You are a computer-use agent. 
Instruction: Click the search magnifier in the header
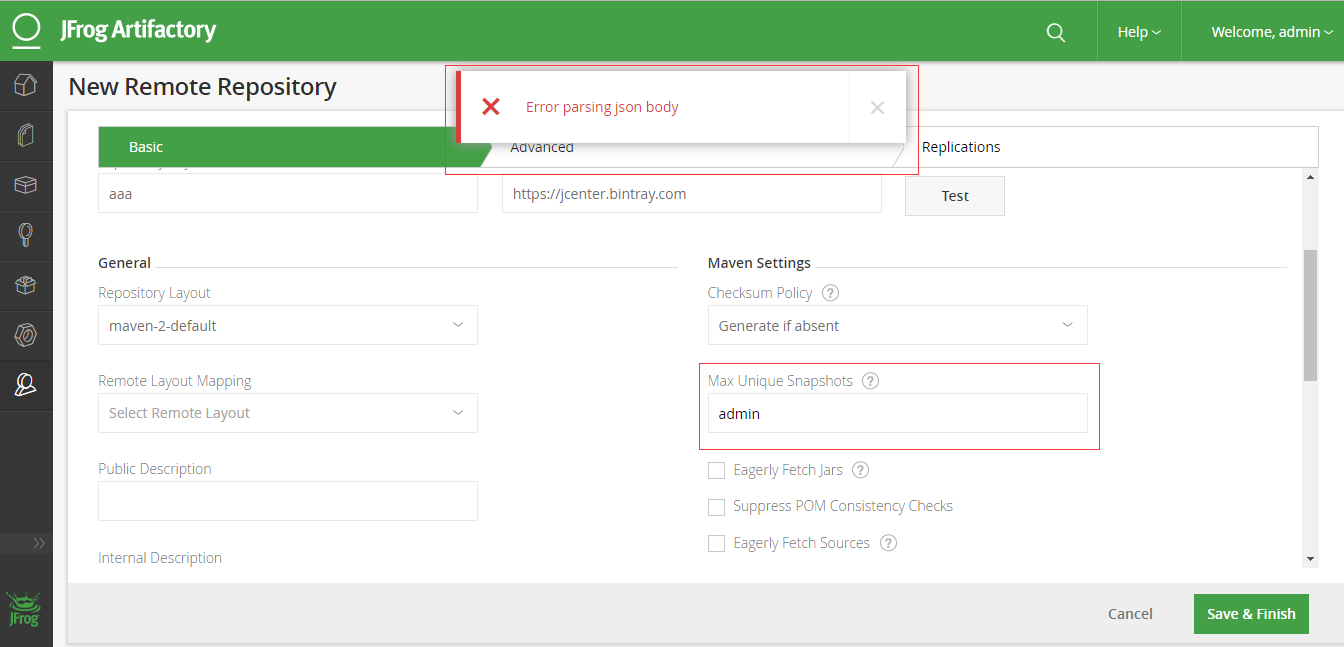[1055, 32]
